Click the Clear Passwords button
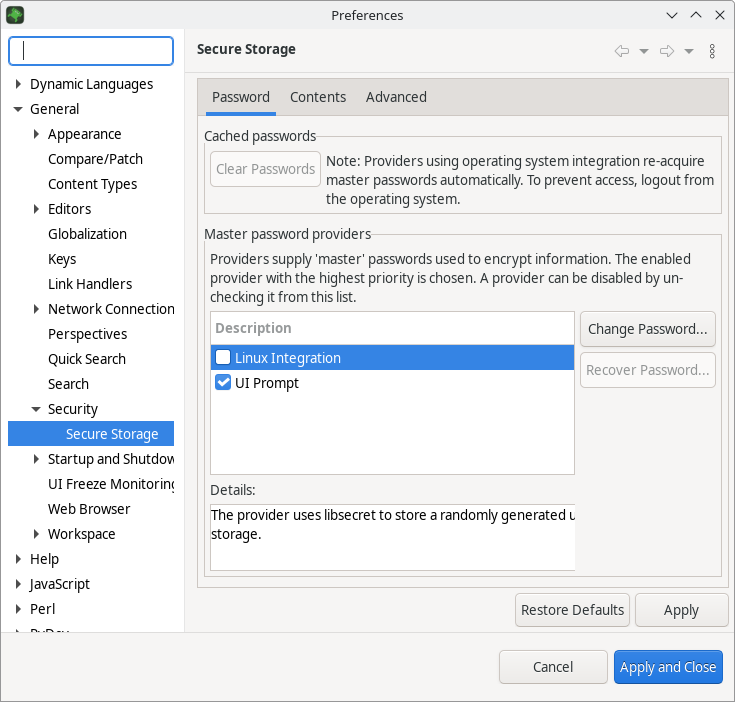 pos(265,169)
